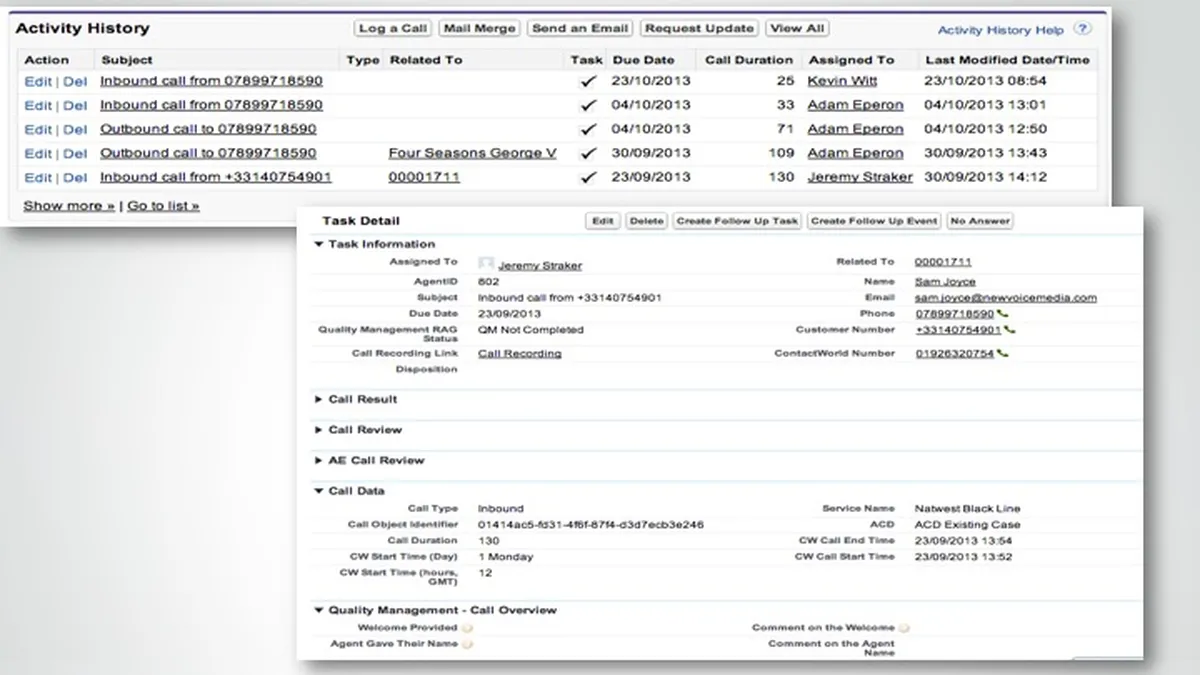Click the Send an Email button
Image resolution: width=1200 pixels, height=675 pixels.
pos(581,29)
